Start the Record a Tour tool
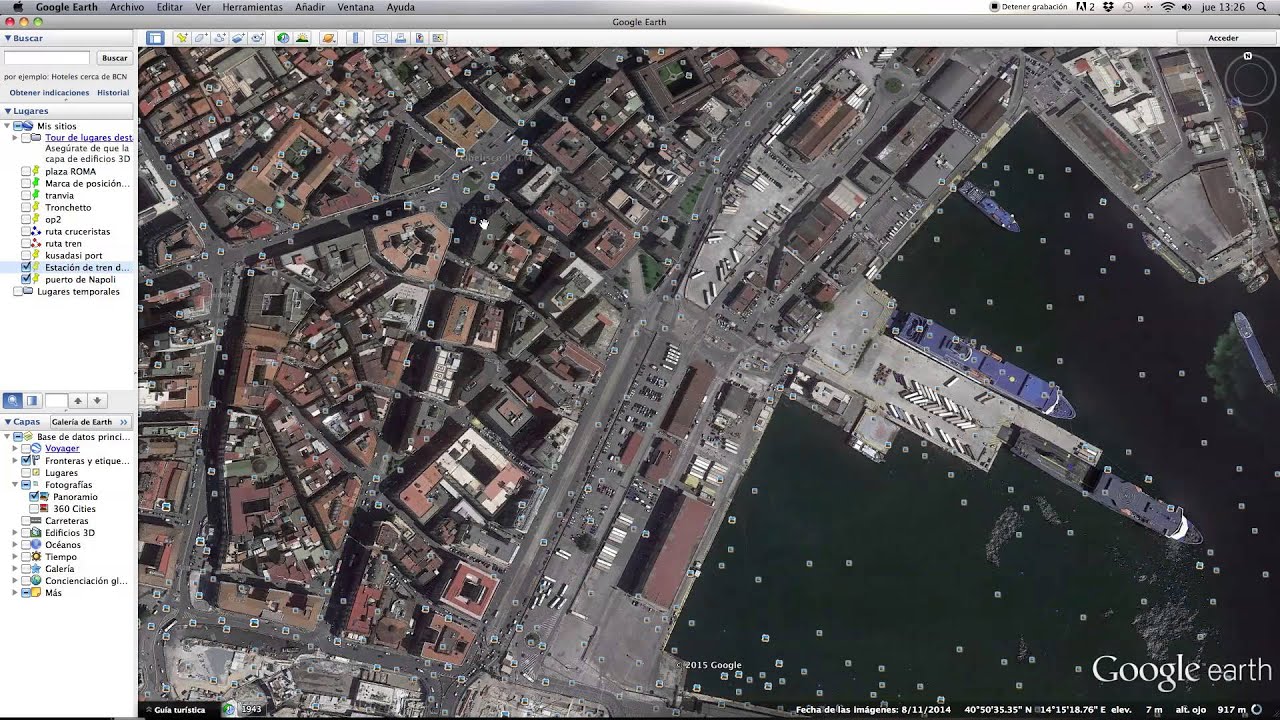The height and width of the screenshot is (720, 1280). pyautogui.click(x=258, y=38)
